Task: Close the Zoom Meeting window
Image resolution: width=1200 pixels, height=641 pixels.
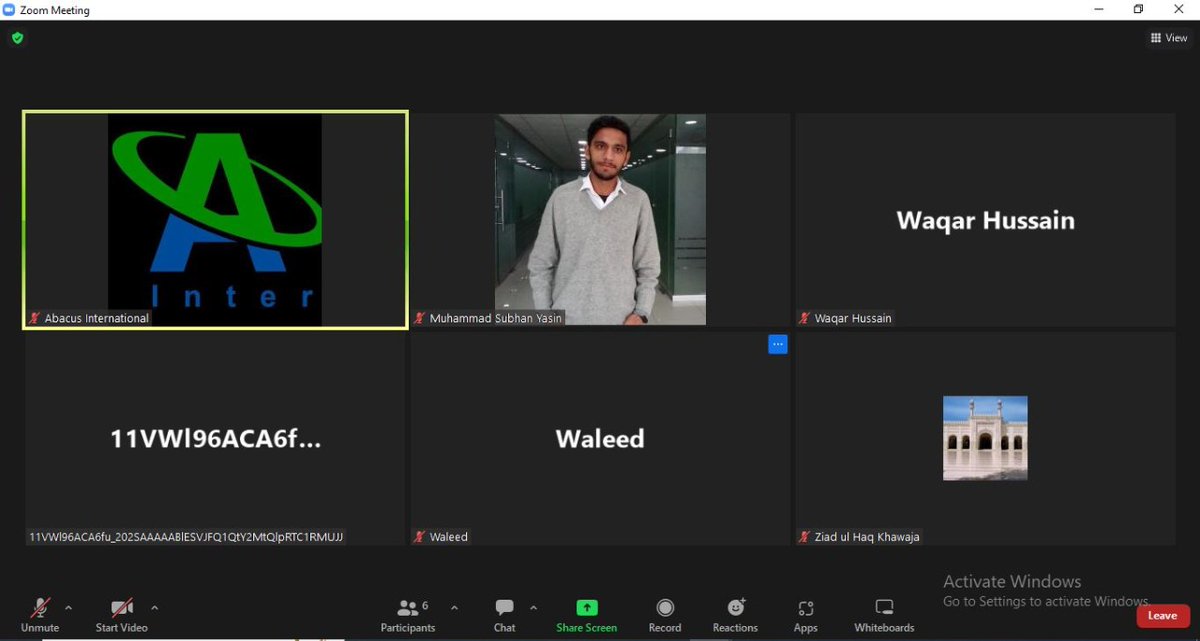Action: pyautogui.click(x=1179, y=9)
